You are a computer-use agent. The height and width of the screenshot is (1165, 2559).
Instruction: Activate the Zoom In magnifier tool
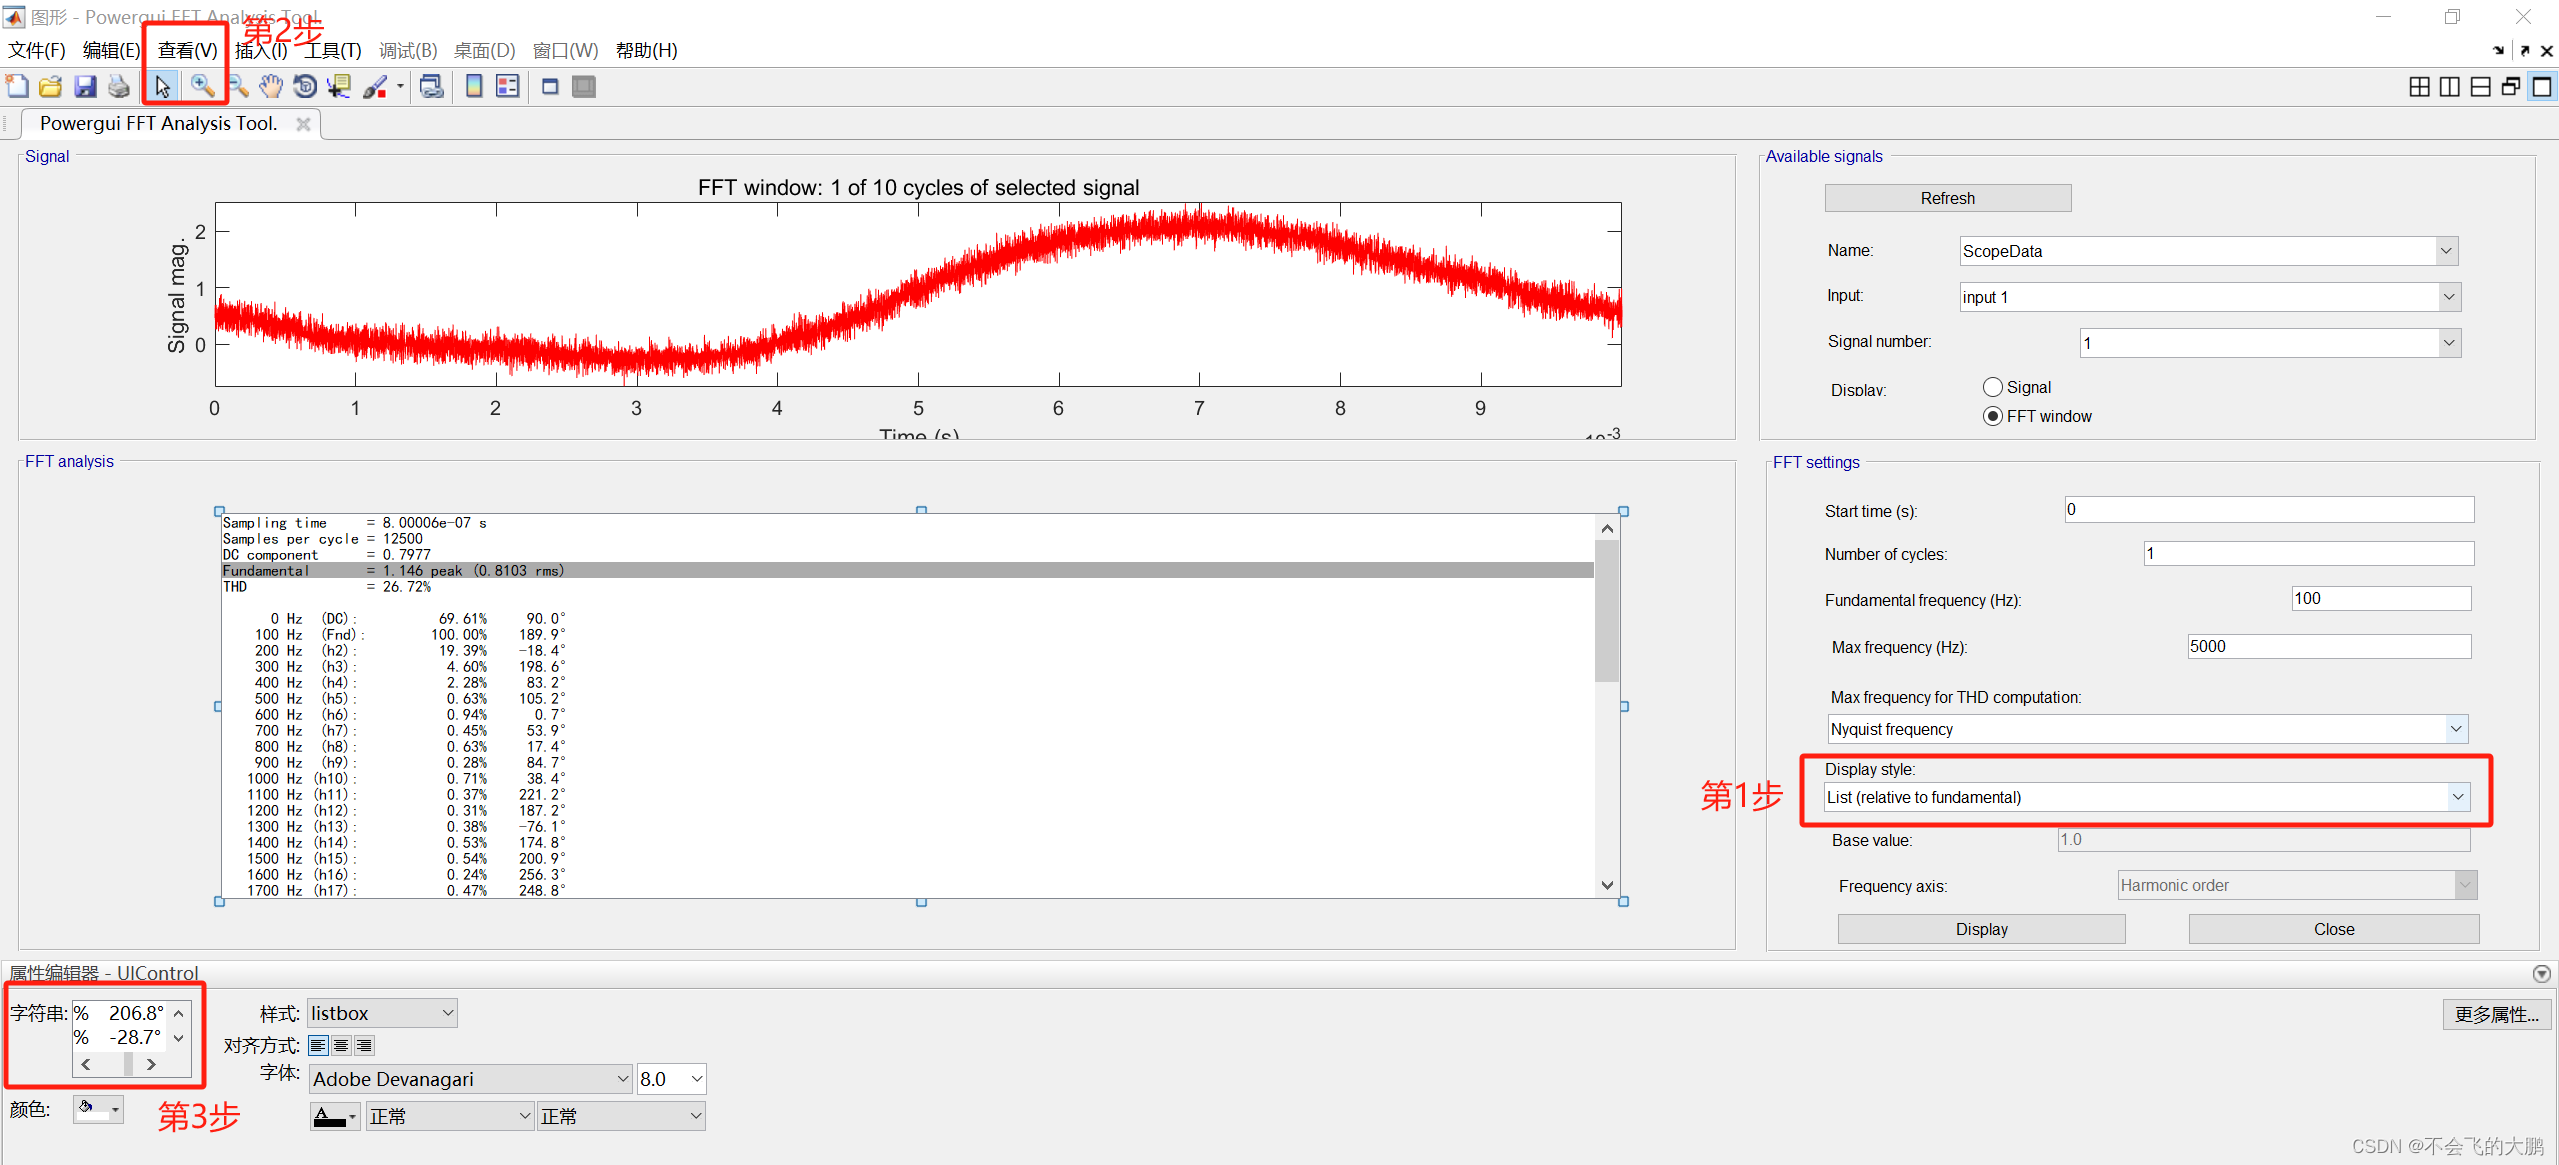[202, 87]
